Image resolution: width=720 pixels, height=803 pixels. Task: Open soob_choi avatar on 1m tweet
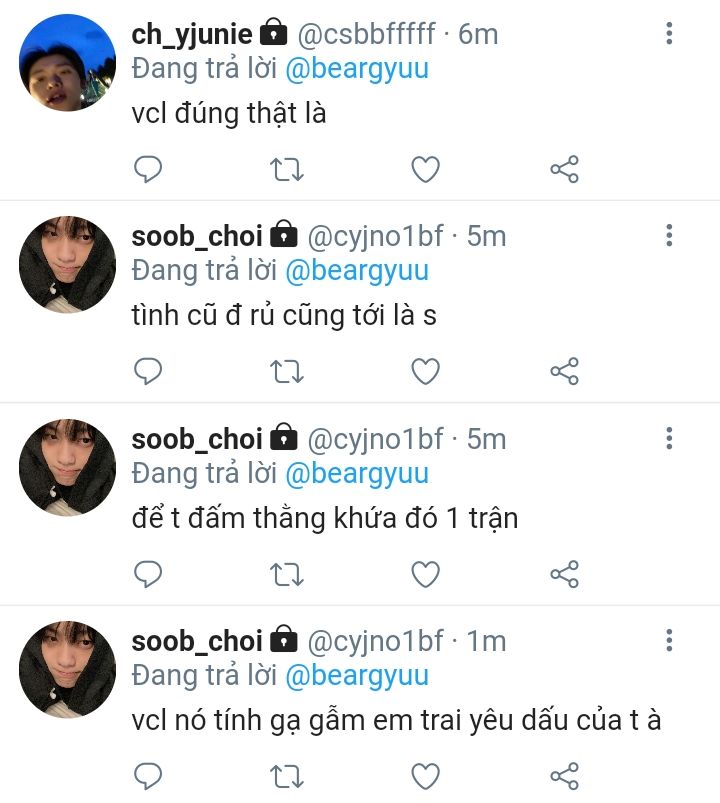point(67,669)
